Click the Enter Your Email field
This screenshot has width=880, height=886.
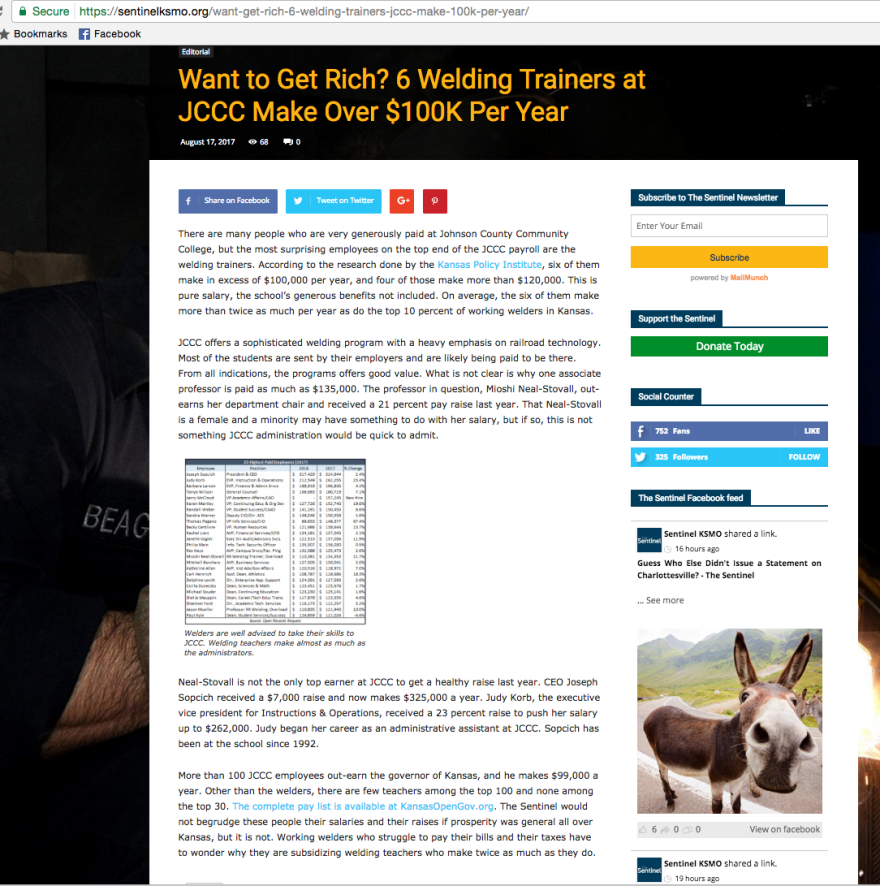pyautogui.click(x=729, y=226)
